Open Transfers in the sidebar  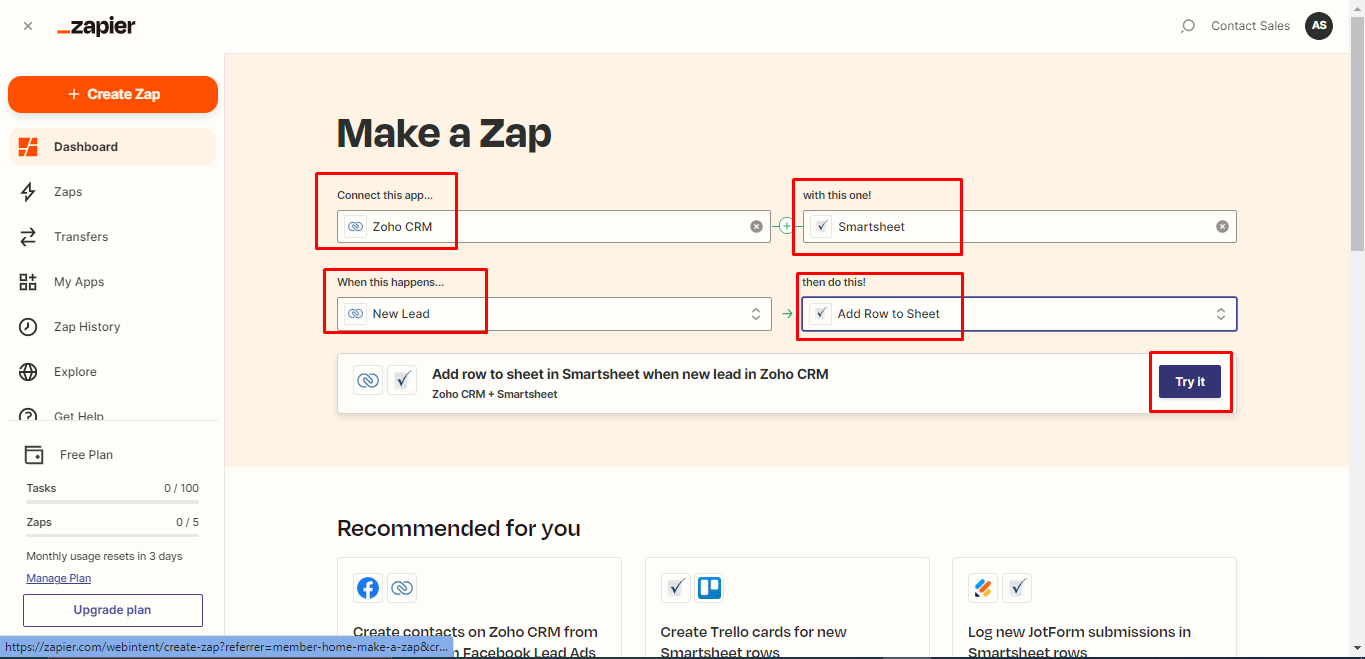pyautogui.click(x=112, y=237)
